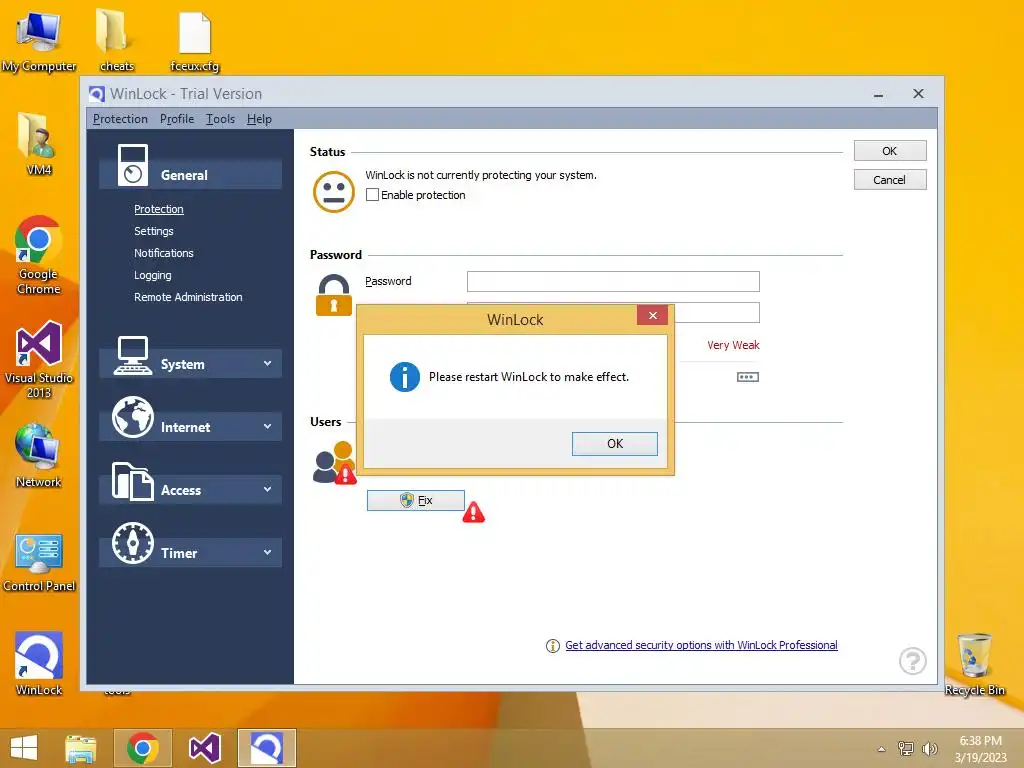
Task: Switch to Visual Studio in the taskbar
Action: pyautogui.click(x=204, y=748)
